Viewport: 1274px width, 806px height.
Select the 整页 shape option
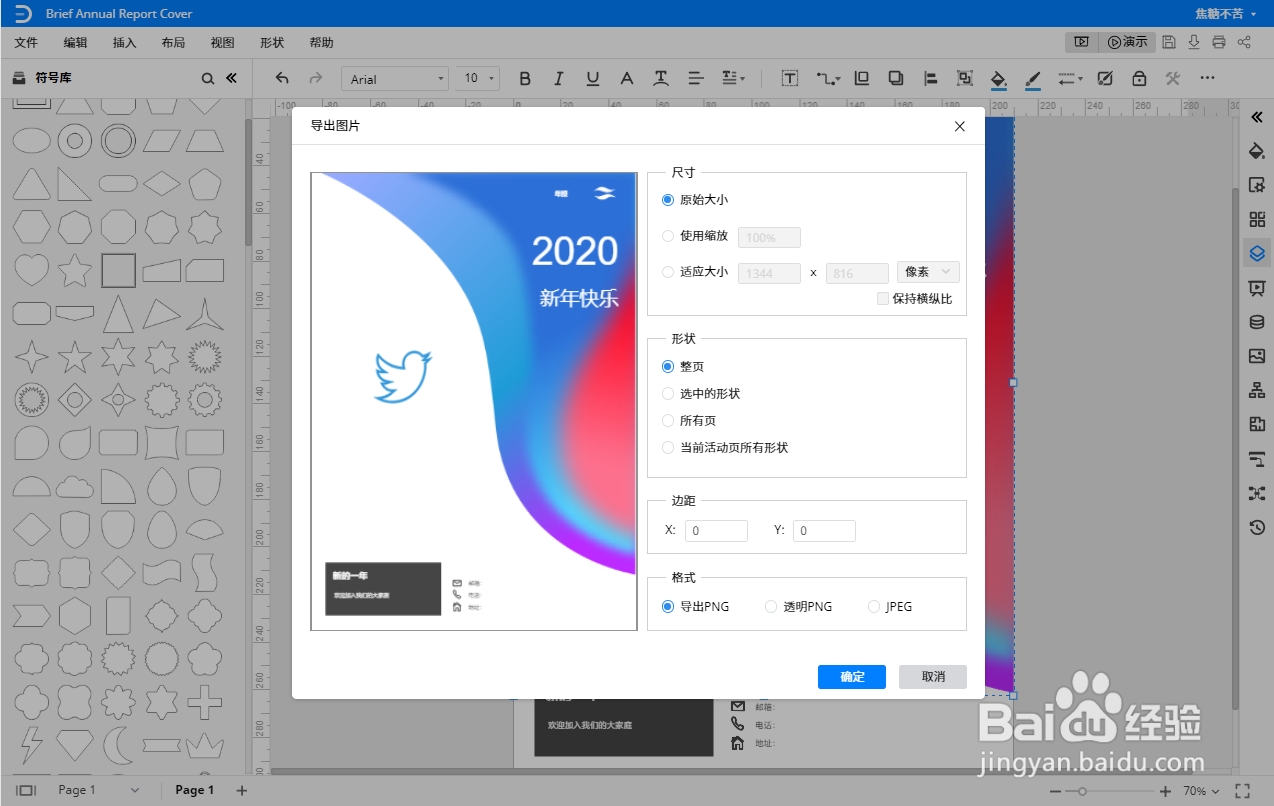(x=668, y=367)
